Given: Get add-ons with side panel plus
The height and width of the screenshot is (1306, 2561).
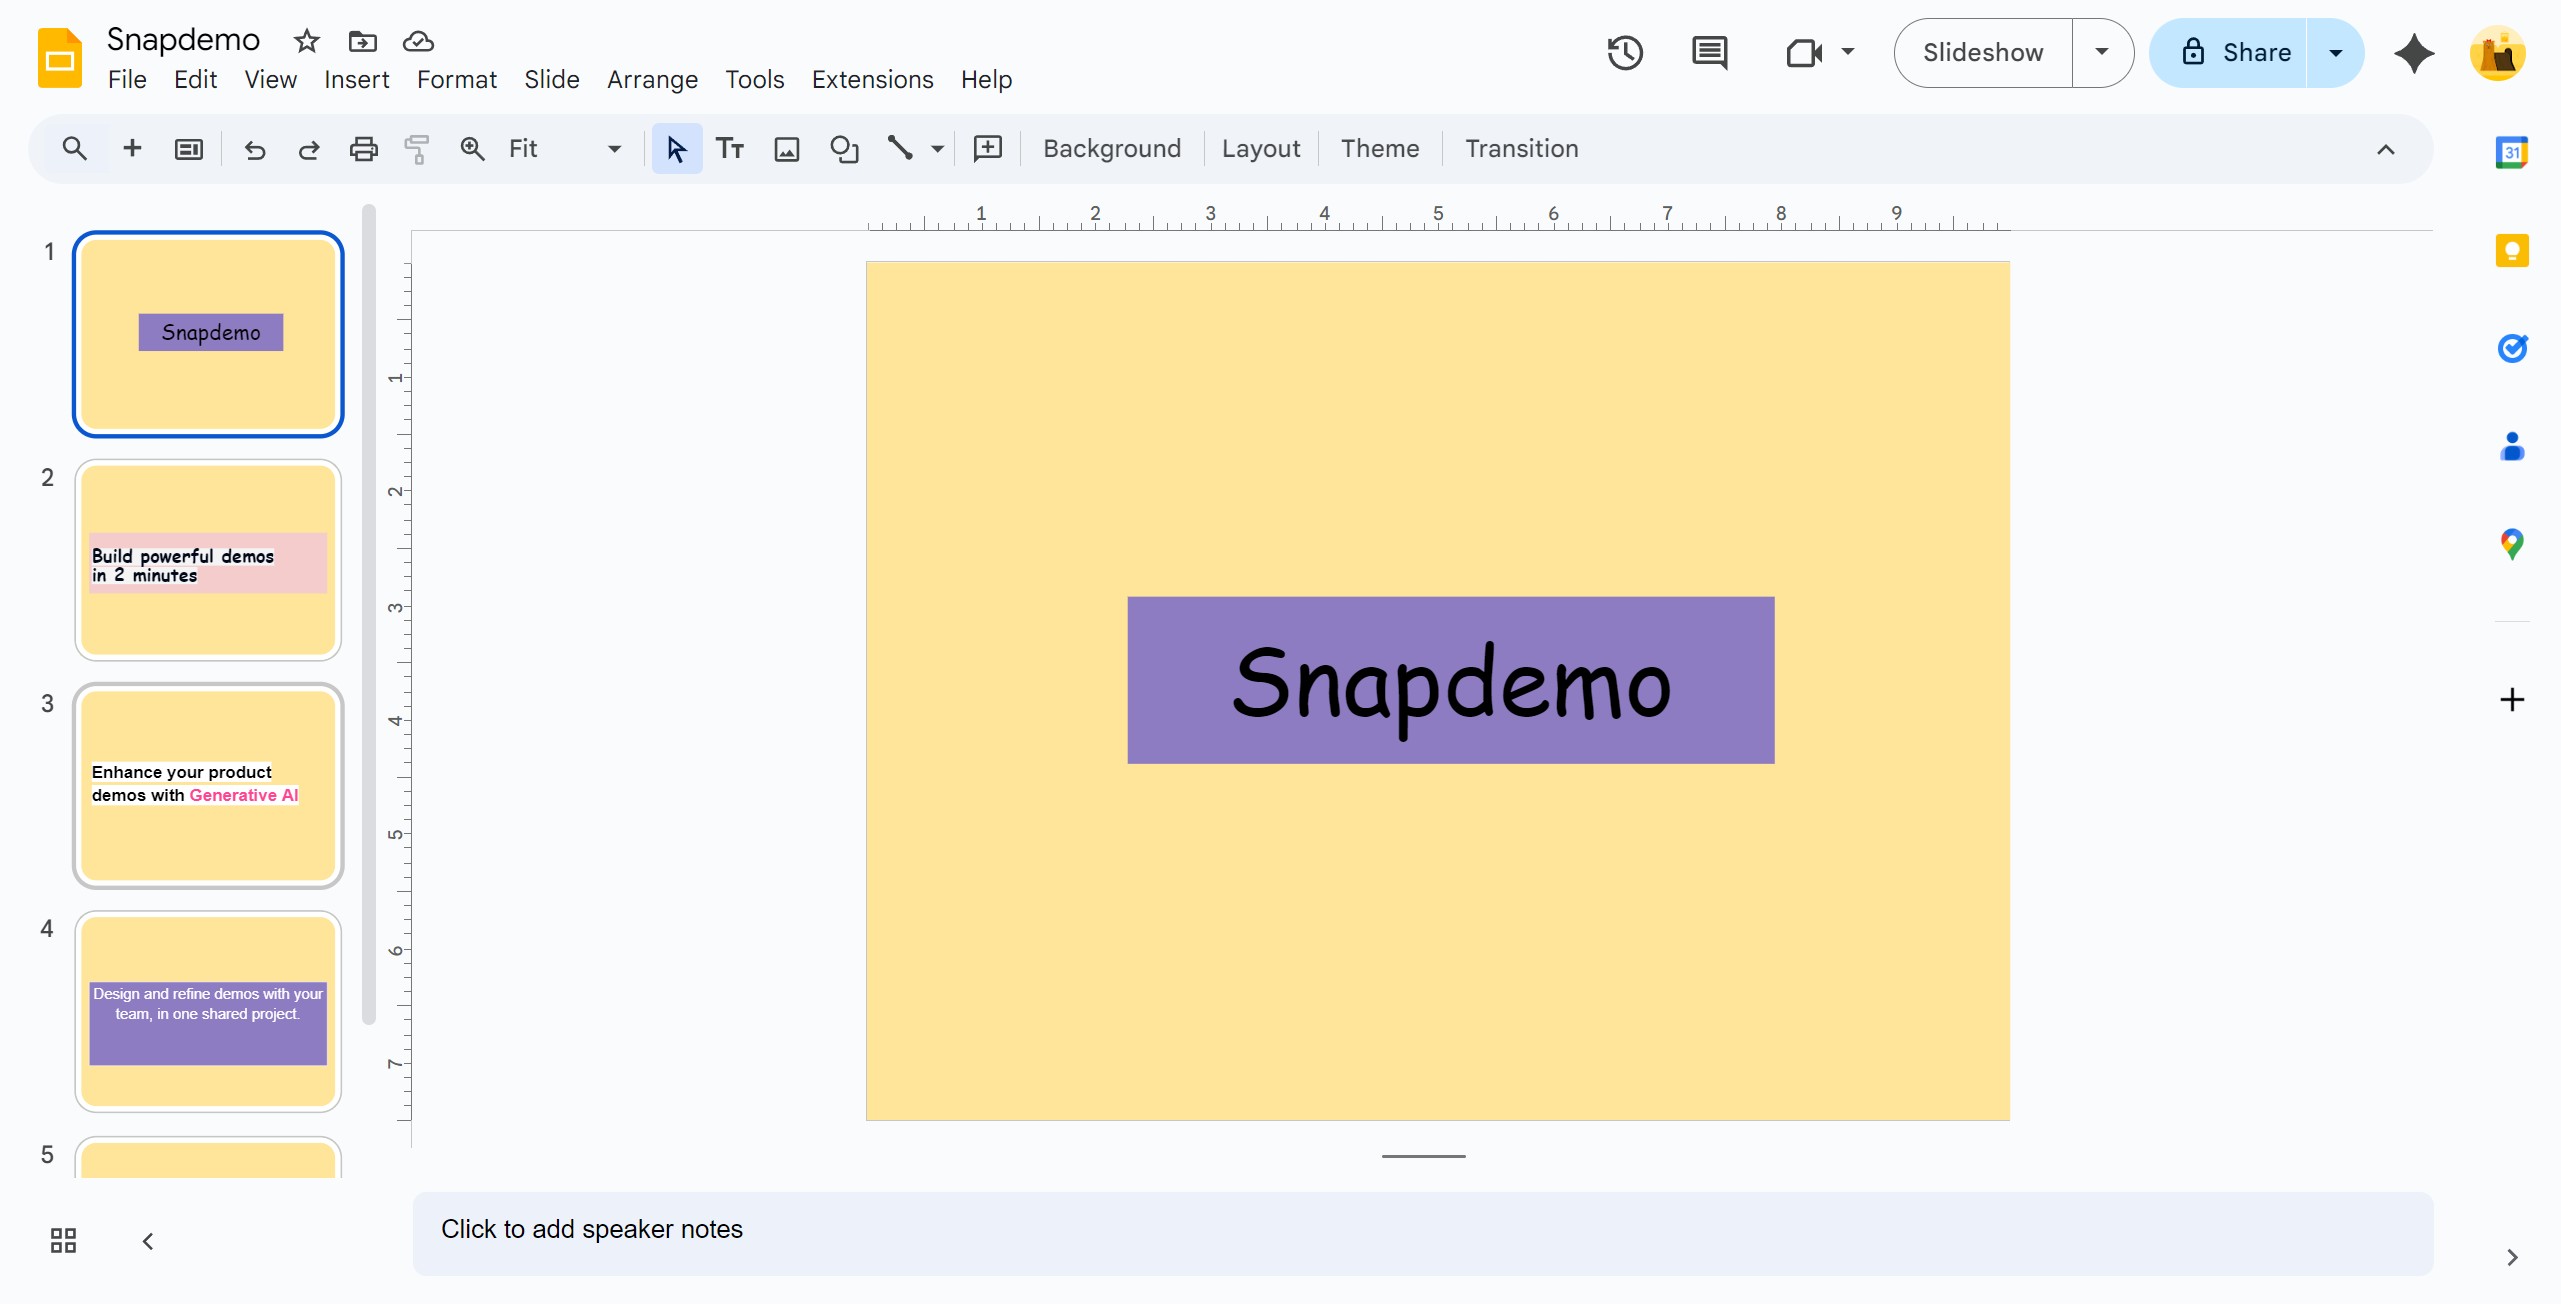Looking at the screenshot, I should [x=2512, y=699].
